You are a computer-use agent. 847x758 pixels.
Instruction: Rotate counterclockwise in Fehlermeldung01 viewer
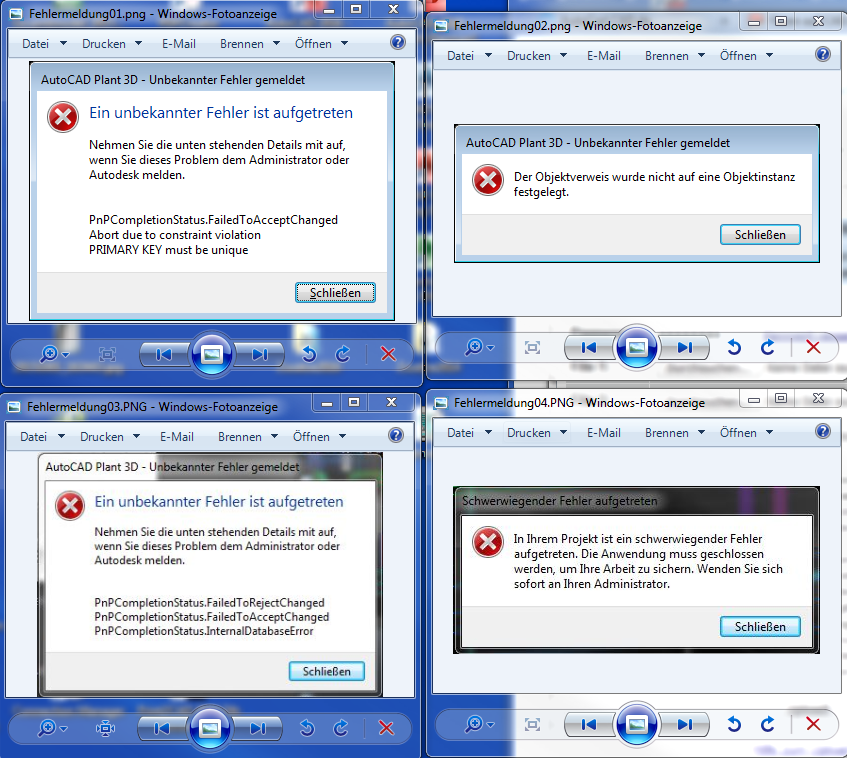point(309,354)
